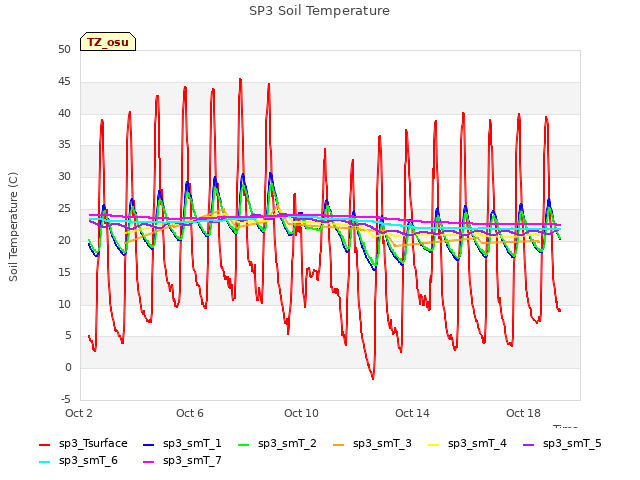
Task: Click the Oct 2 x-axis tick label
Action: pos(79,413)
